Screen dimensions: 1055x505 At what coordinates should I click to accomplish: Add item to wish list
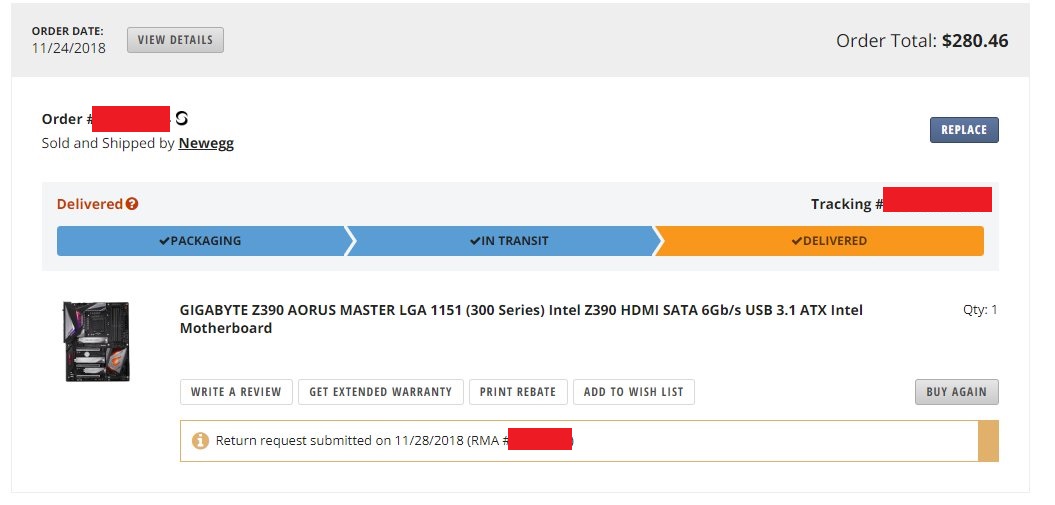634,392
